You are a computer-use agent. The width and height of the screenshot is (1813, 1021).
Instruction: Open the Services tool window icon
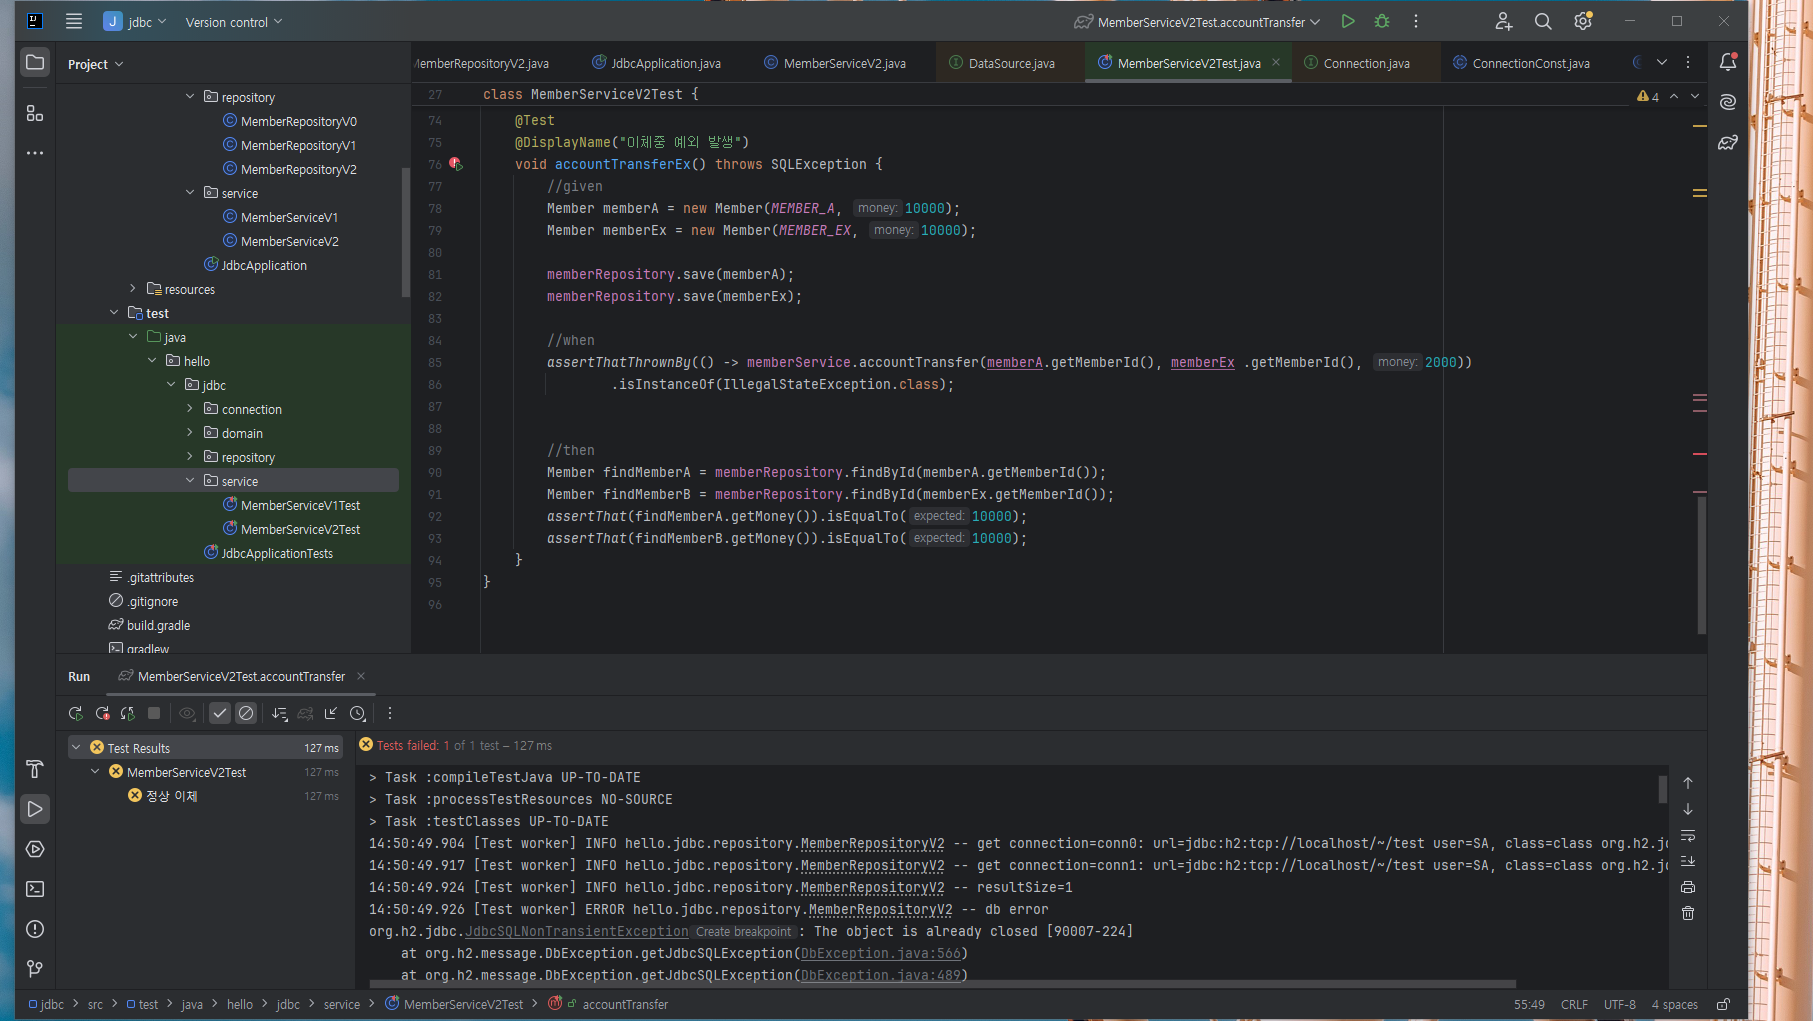pyautogui.click(x=35, y=849)
